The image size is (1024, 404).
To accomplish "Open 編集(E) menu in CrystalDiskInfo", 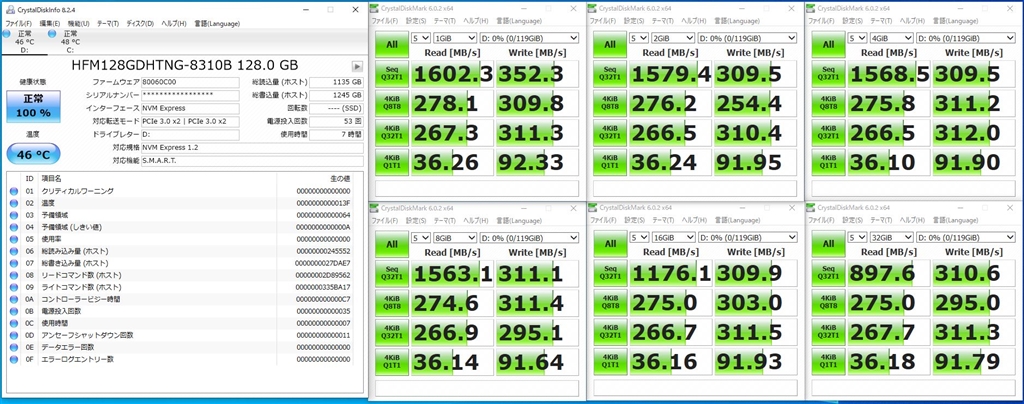I will 48,23.
